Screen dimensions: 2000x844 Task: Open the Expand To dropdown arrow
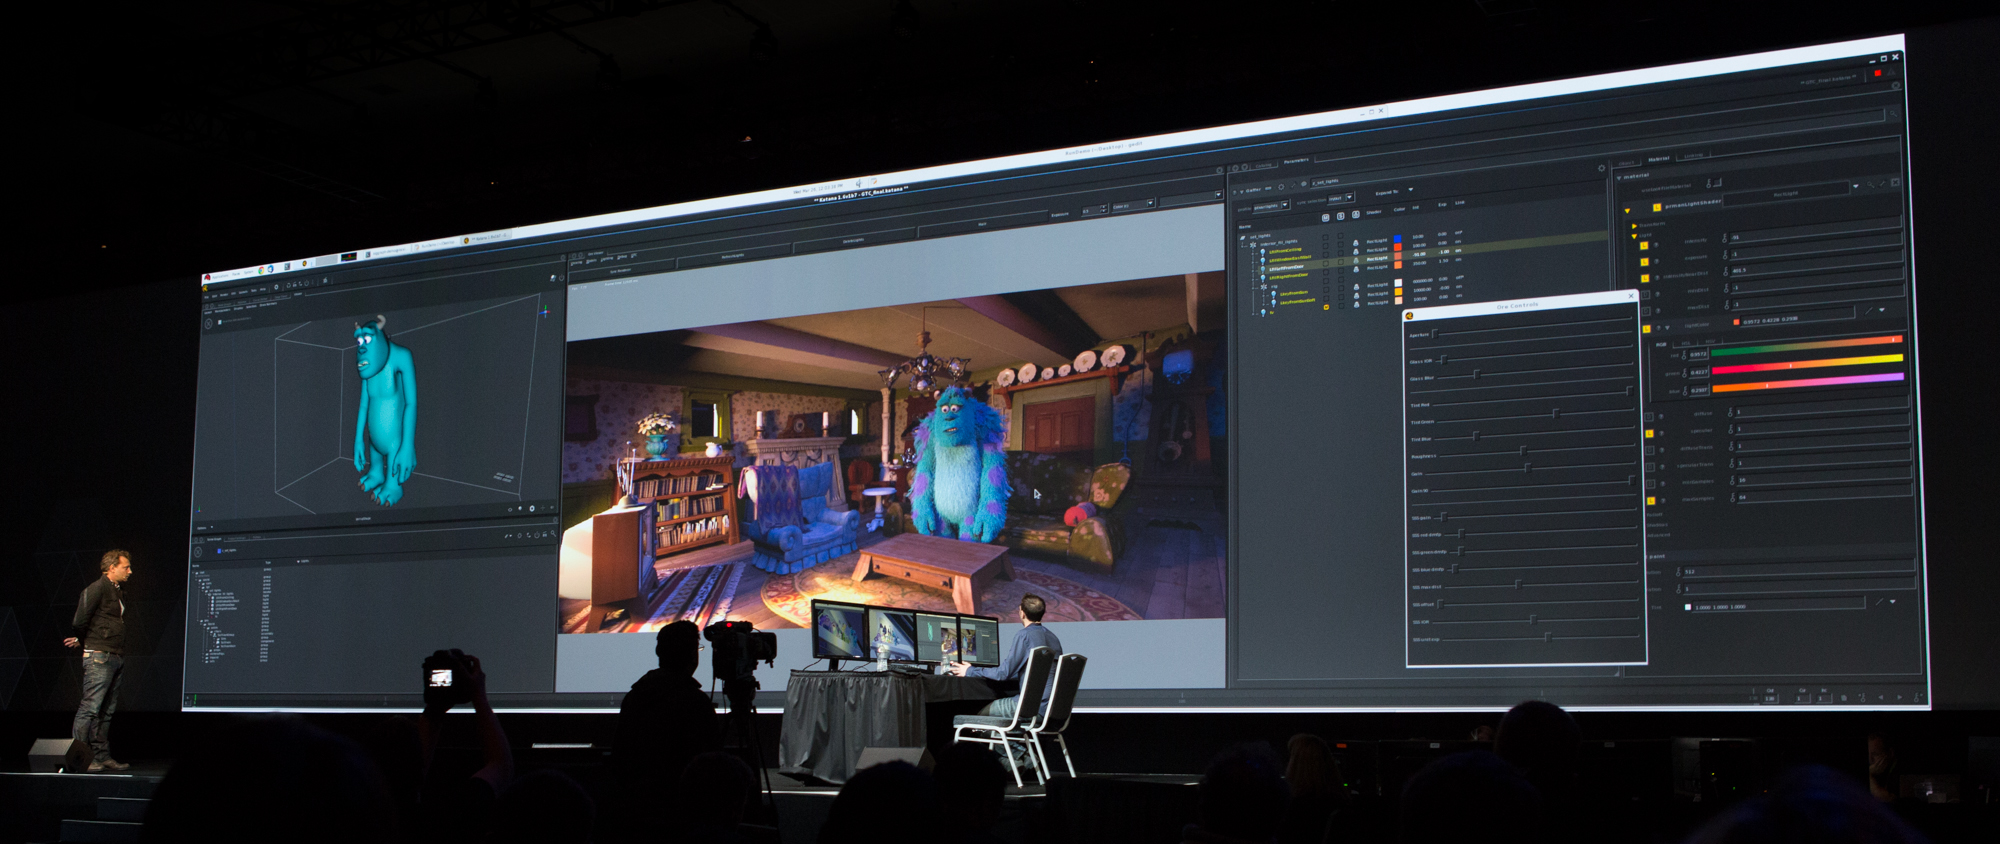(x=1411, y=189)
